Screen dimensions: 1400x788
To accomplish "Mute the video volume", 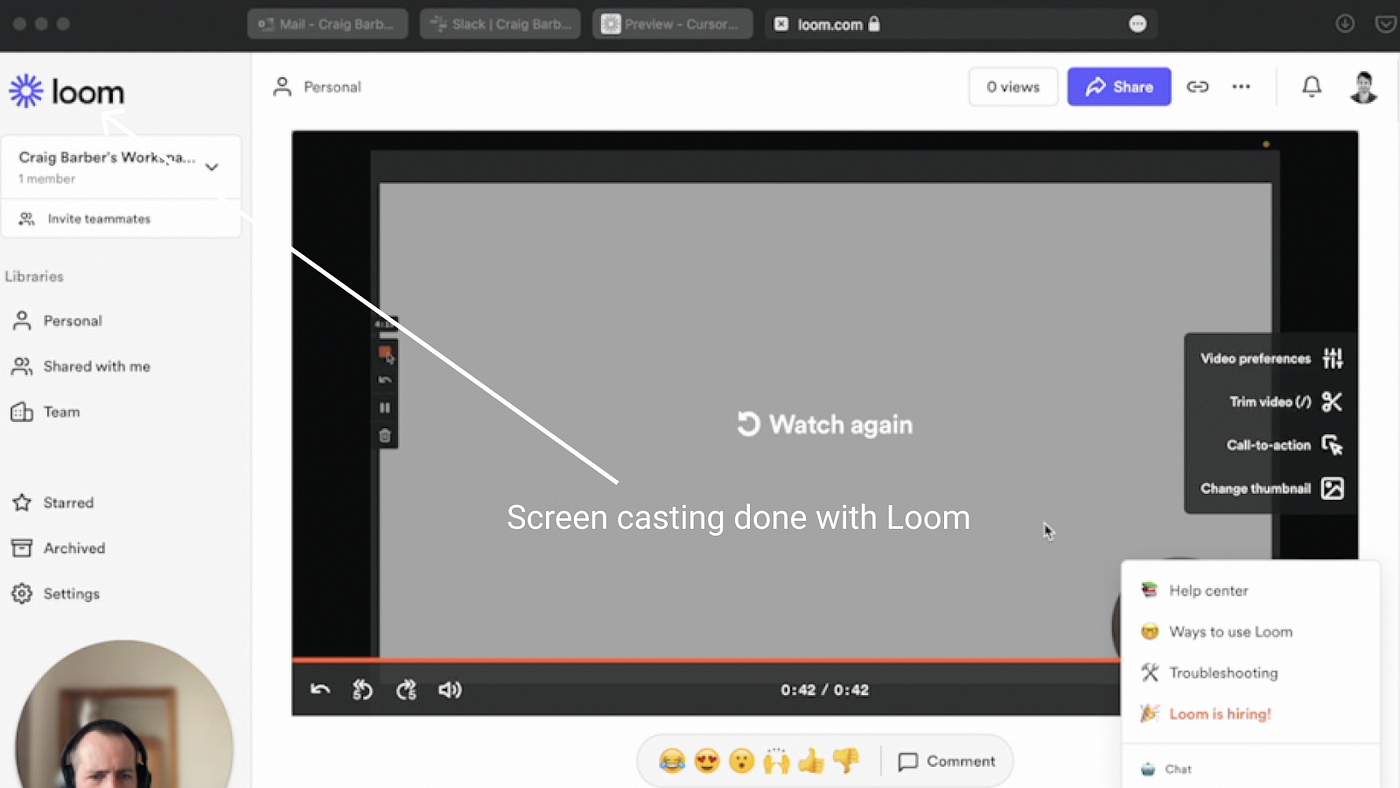I will click(x=450, y=690).
